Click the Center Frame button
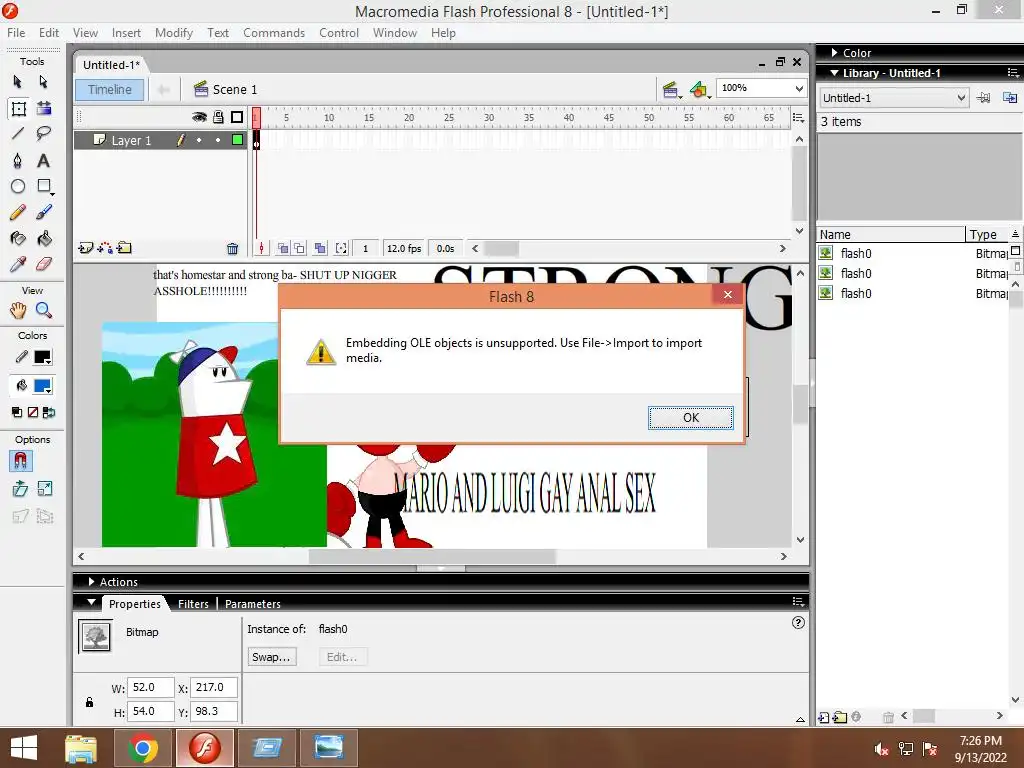This screenshot has width=1024, height=768. coord(261,248)
